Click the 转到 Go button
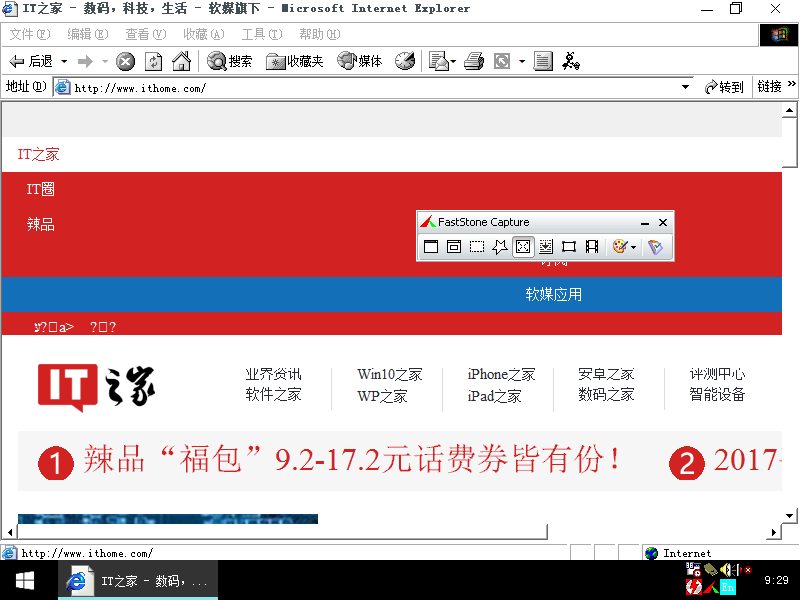This screenshot has height=600, width=800. click(x=724, y=87)
